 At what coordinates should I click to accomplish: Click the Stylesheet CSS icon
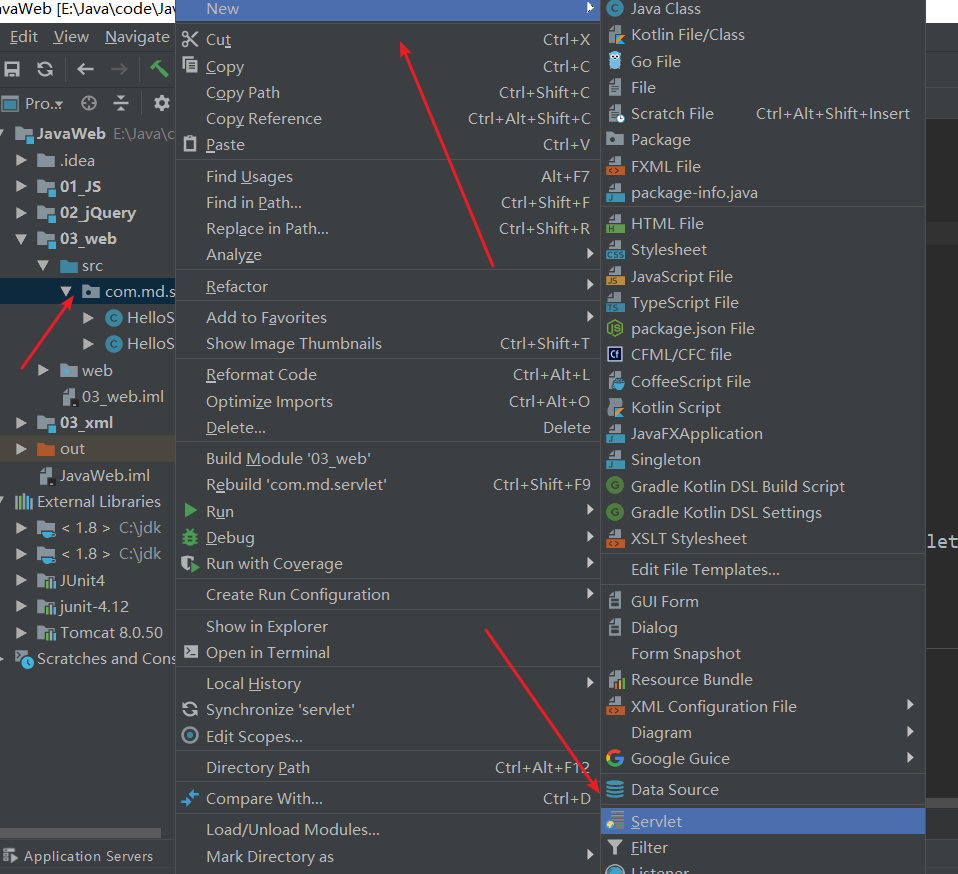pos(615,250)
